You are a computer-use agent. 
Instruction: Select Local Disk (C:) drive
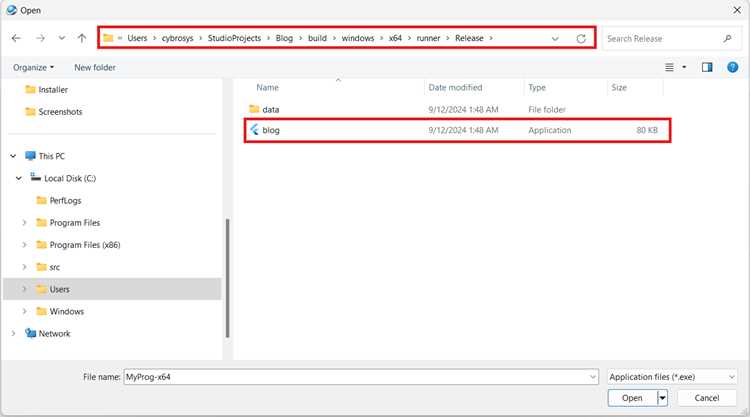coord(63,178)
